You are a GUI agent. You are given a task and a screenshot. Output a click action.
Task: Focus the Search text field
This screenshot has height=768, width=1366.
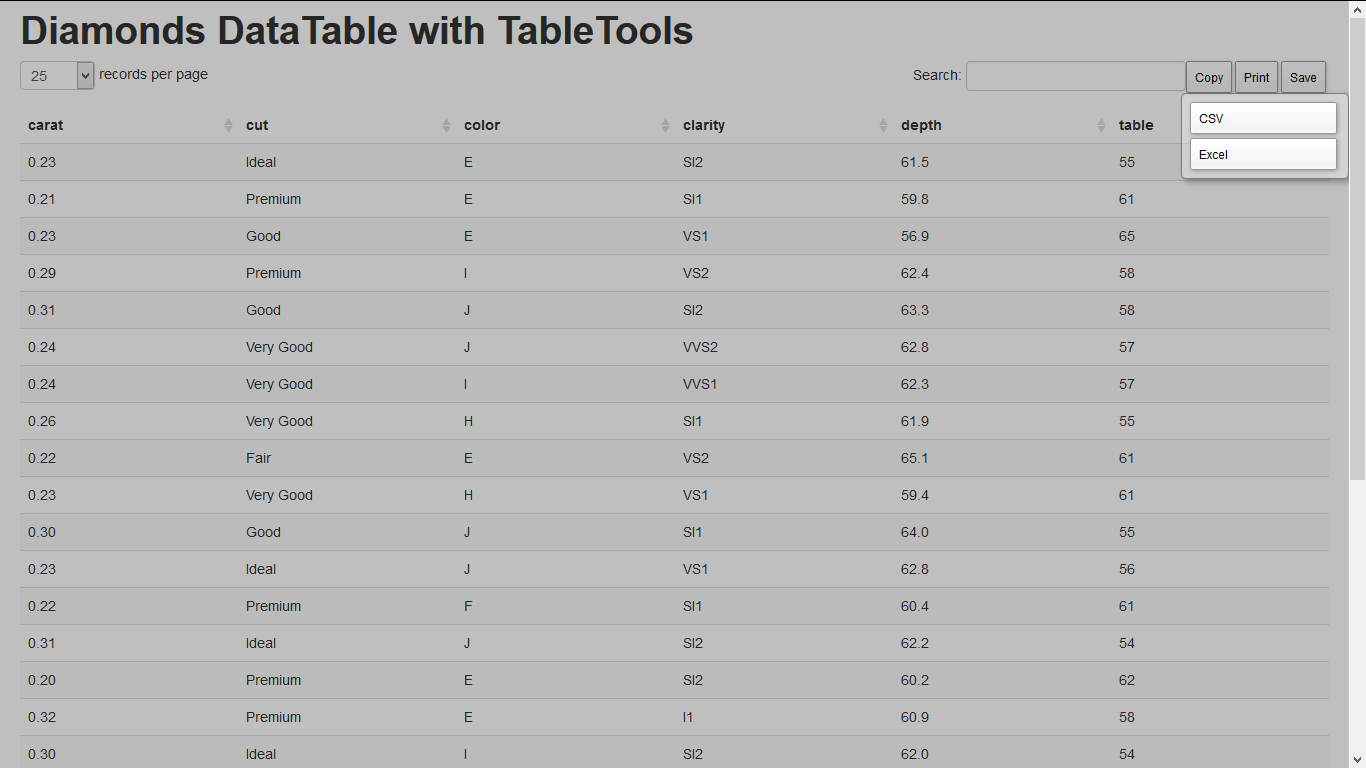click(x=1075, y=76)
